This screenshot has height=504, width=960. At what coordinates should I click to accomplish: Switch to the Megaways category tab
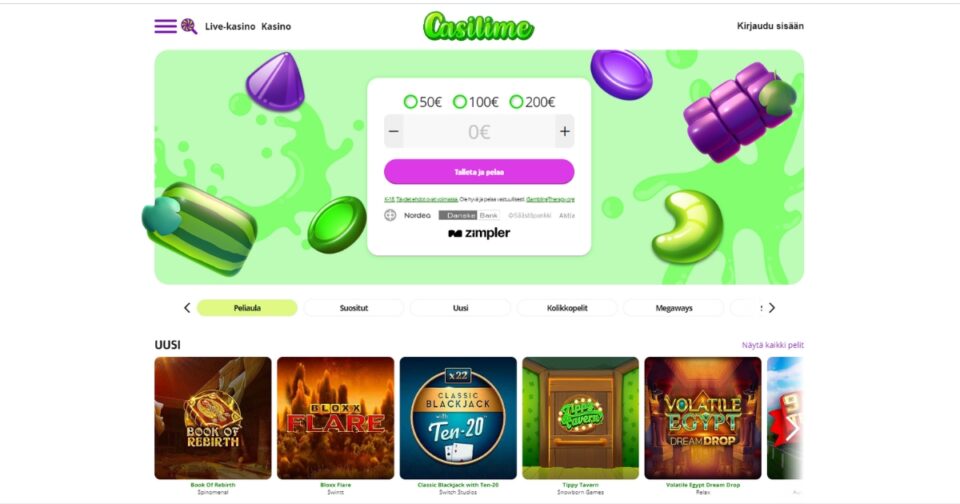point(673,308)
